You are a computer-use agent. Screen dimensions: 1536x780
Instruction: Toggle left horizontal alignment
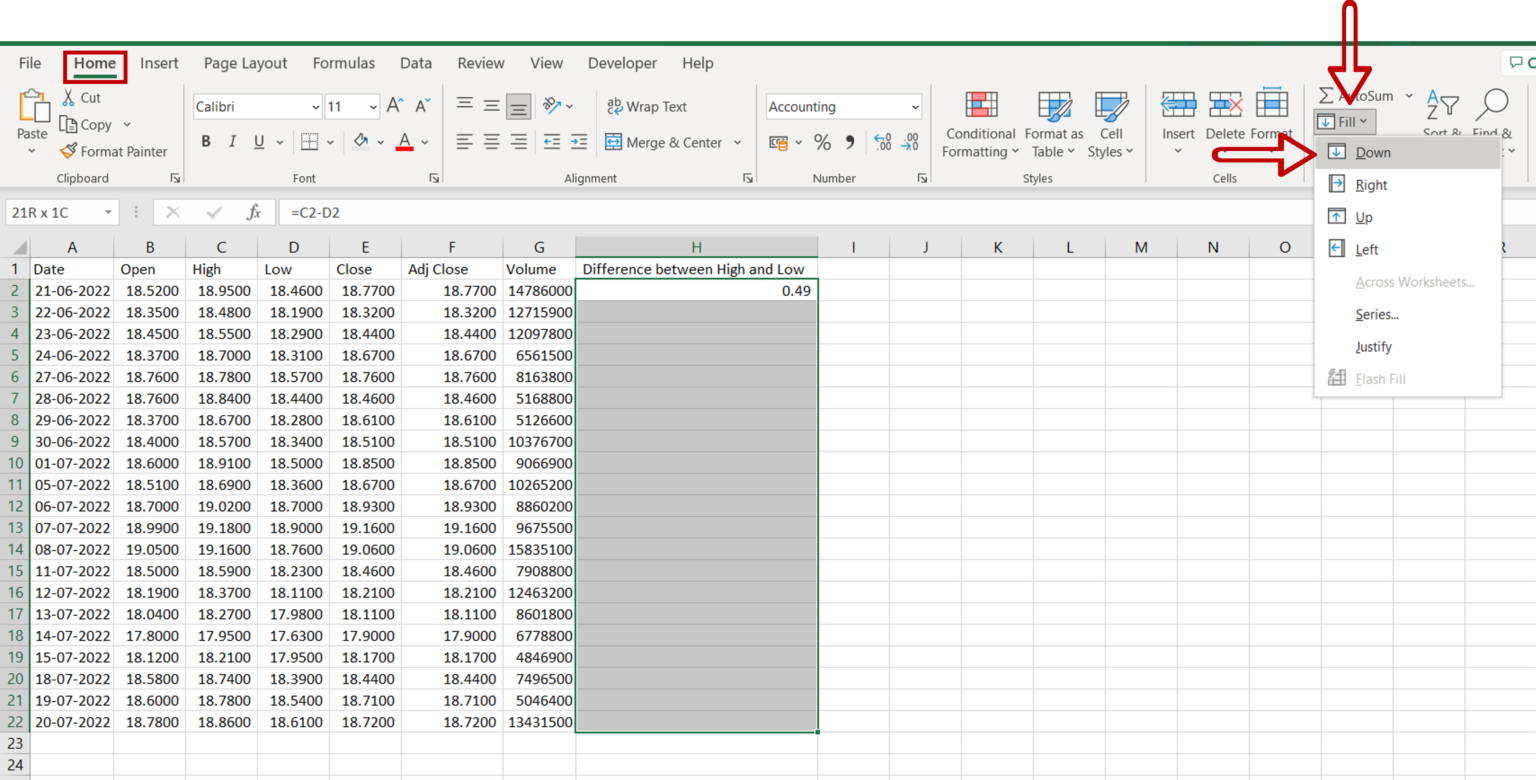(x=465, y=142)
